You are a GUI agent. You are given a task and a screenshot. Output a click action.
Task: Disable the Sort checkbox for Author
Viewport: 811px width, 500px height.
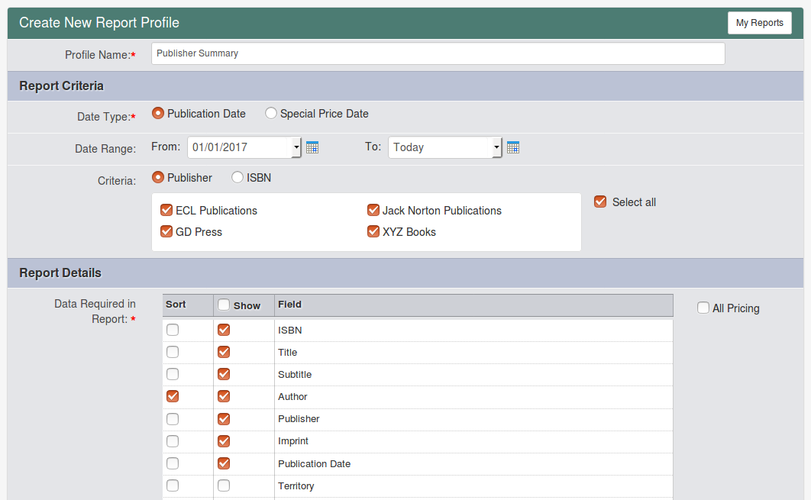click(x=173, y=397)
